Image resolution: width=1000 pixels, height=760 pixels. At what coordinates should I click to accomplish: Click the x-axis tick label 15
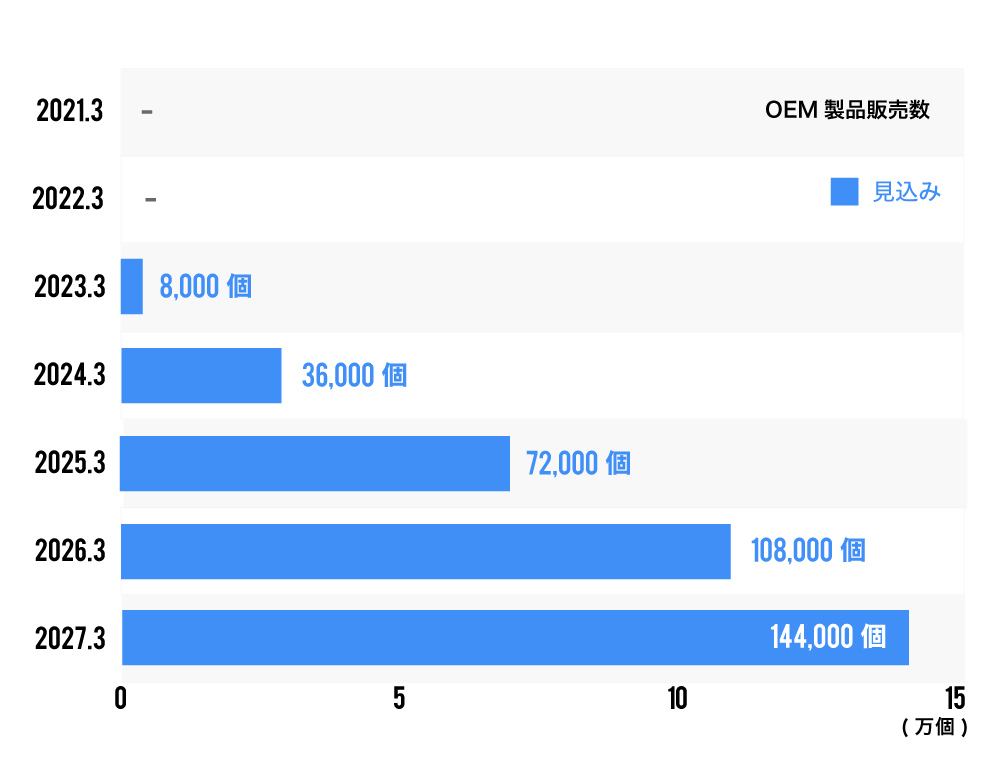(954, 698)
